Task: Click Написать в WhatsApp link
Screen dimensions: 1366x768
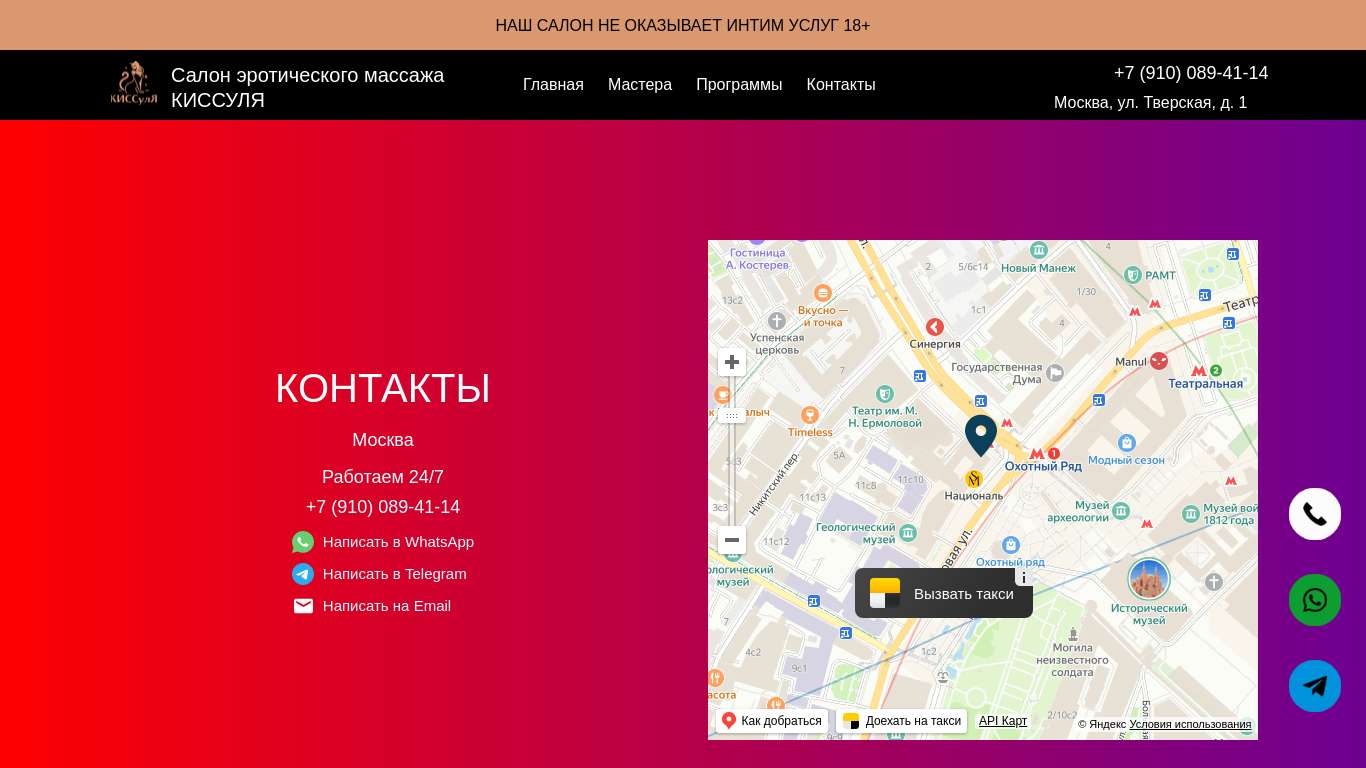Action: click(x=397, y=542)
